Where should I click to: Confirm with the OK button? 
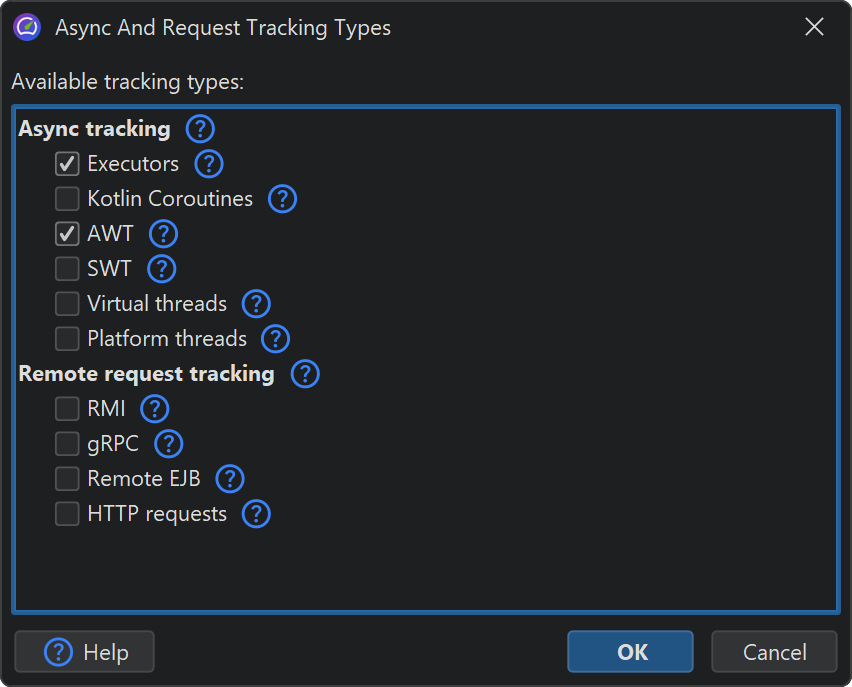point(630,652)
